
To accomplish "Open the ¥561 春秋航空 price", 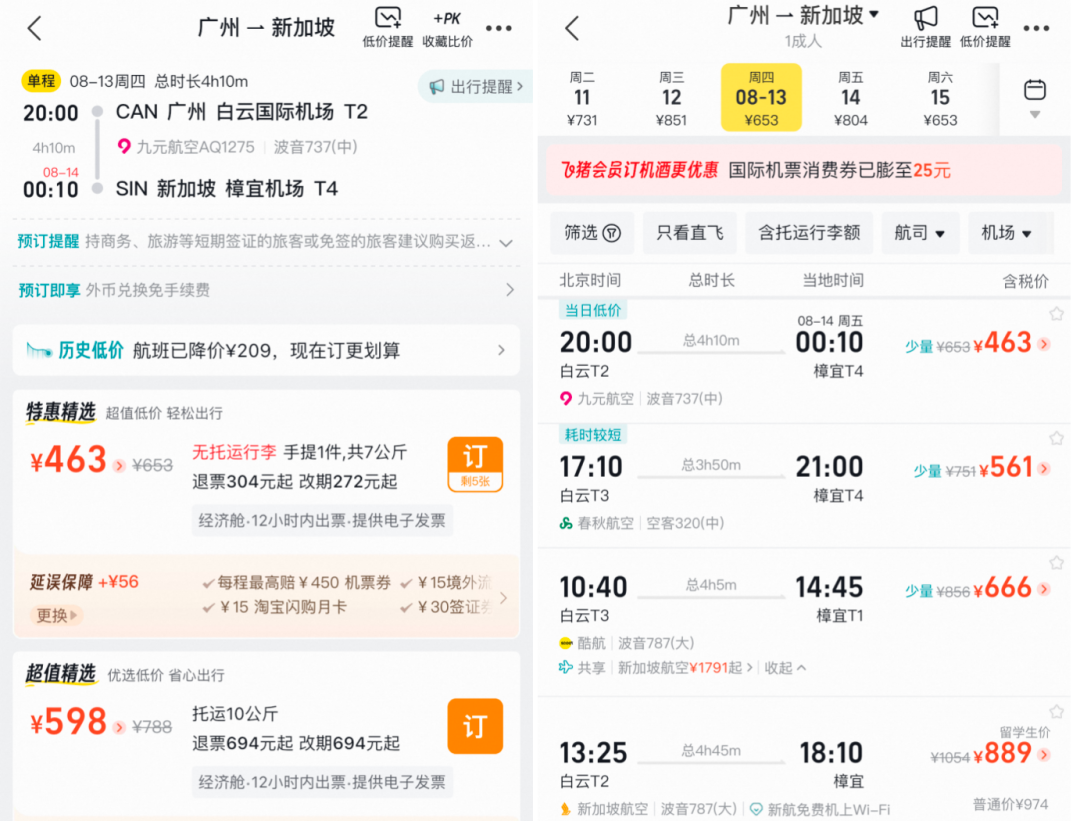I will click(1014, 468).
